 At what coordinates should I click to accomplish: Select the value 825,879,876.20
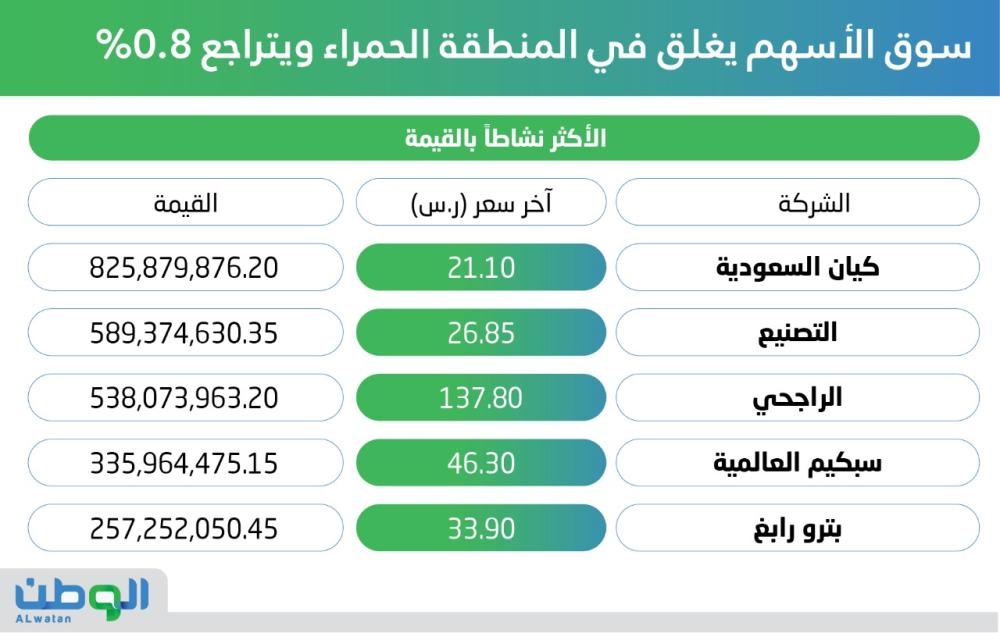coord(184,267)
